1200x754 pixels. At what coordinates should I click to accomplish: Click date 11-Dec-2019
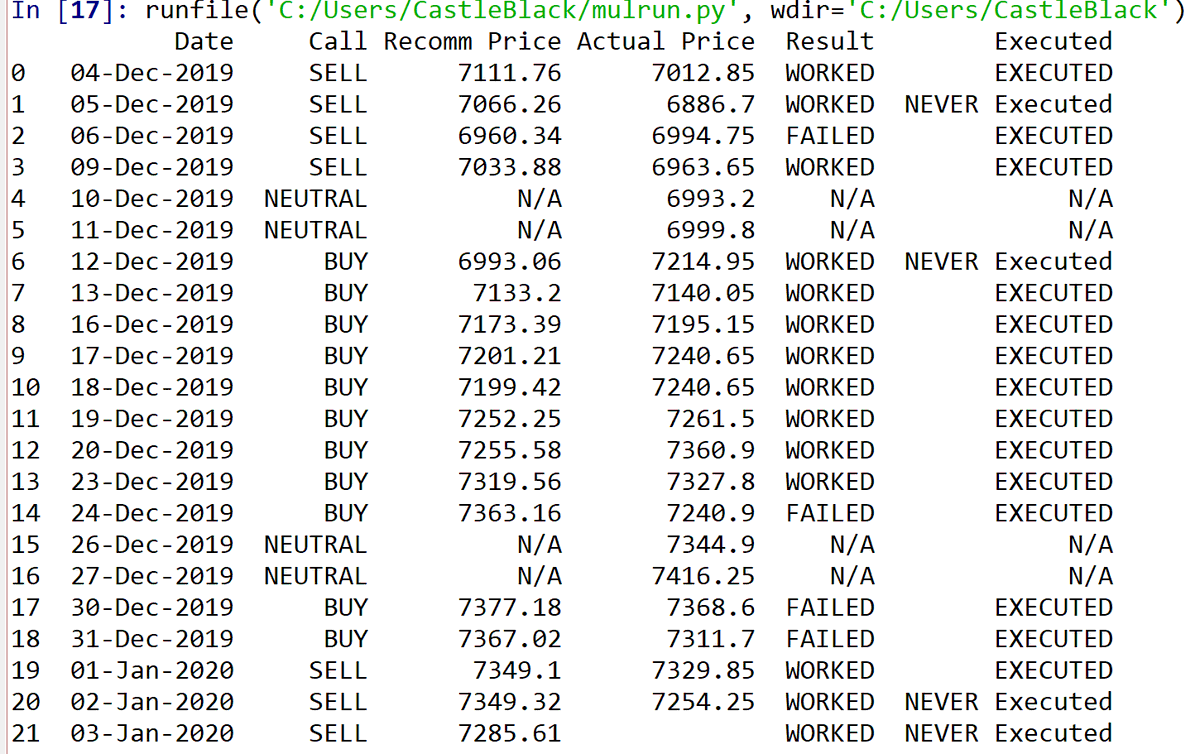[152, 230]
